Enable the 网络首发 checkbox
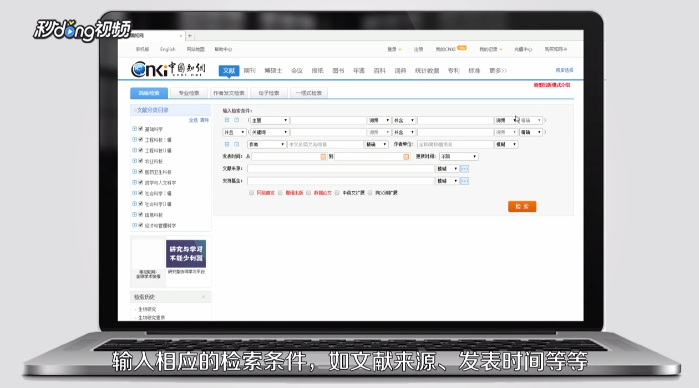The width and height of the screenshot is (699, 388). coord(251,193)
